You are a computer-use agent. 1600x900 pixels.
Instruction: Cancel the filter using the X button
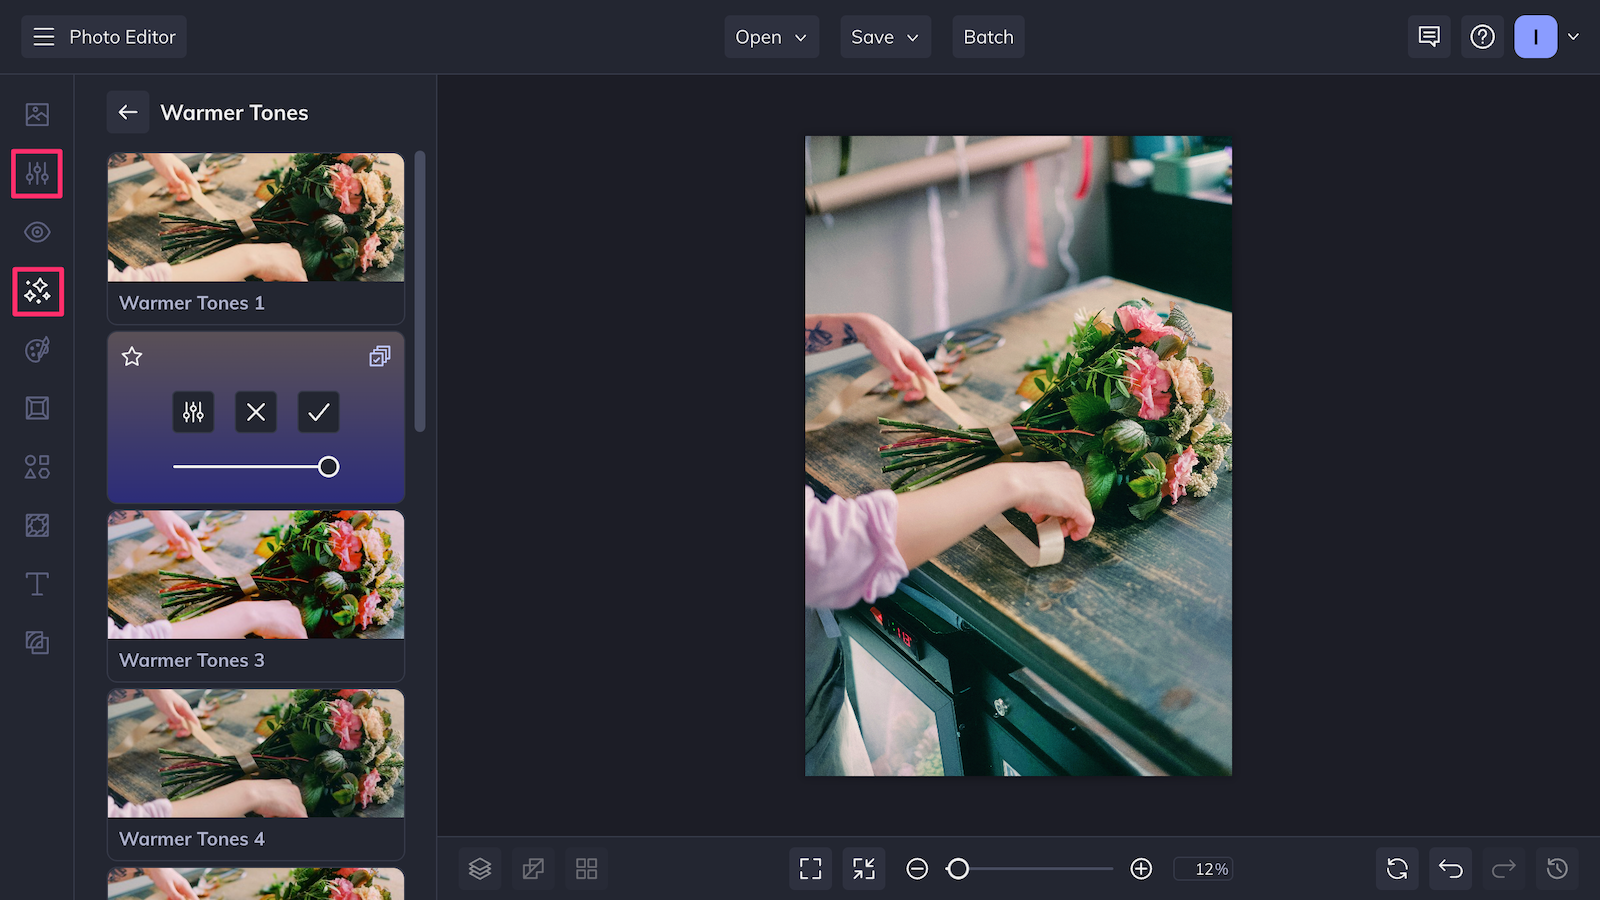tap(255, 412)
